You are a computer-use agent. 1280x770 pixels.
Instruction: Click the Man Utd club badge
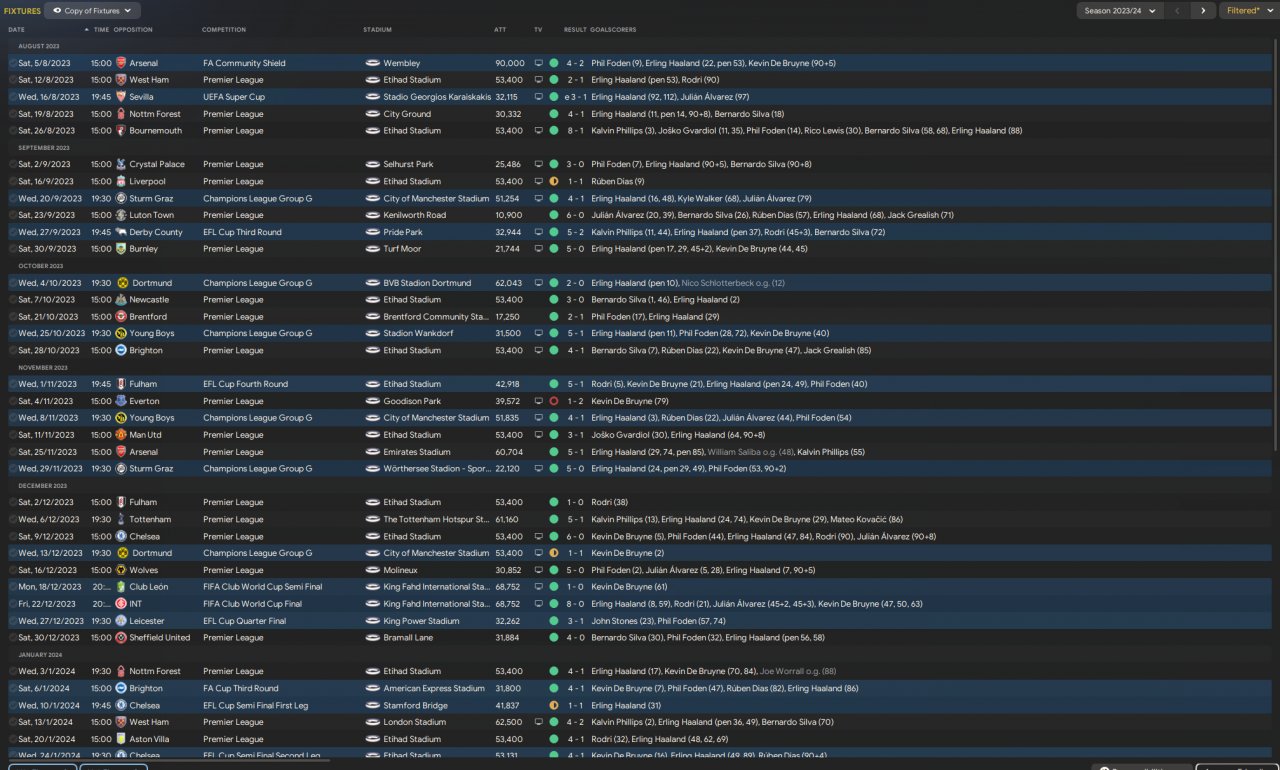pos(121,436)
